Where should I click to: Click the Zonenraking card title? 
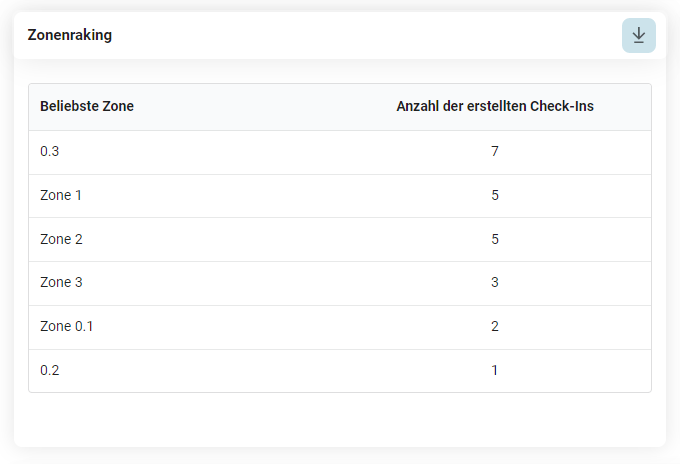(70, 35)
